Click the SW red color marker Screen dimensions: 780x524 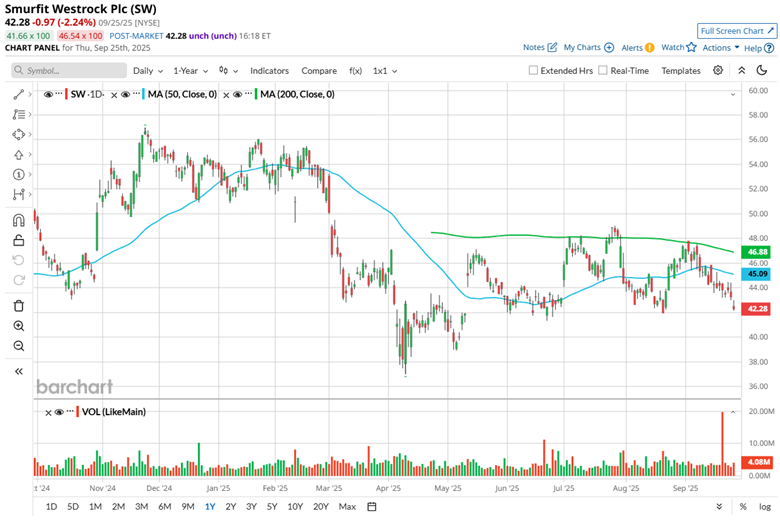click(66, 94)
